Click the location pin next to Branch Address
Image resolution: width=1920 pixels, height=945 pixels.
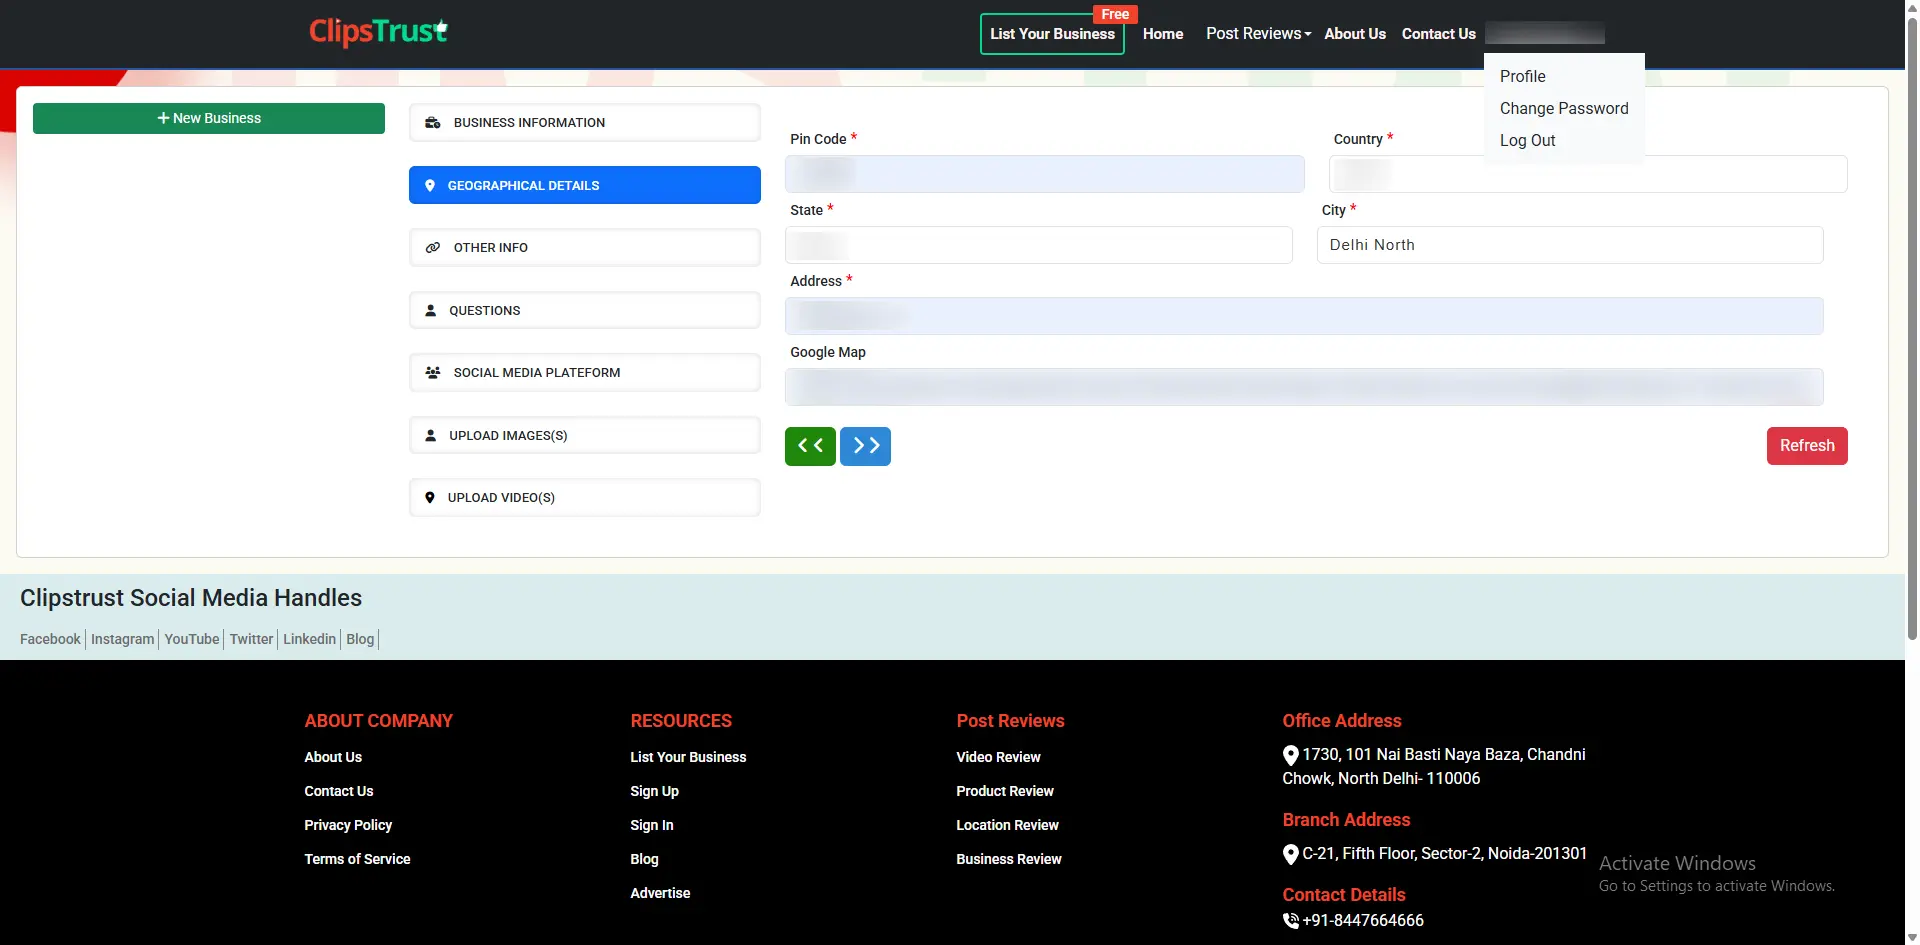[x=1291, y=854]
